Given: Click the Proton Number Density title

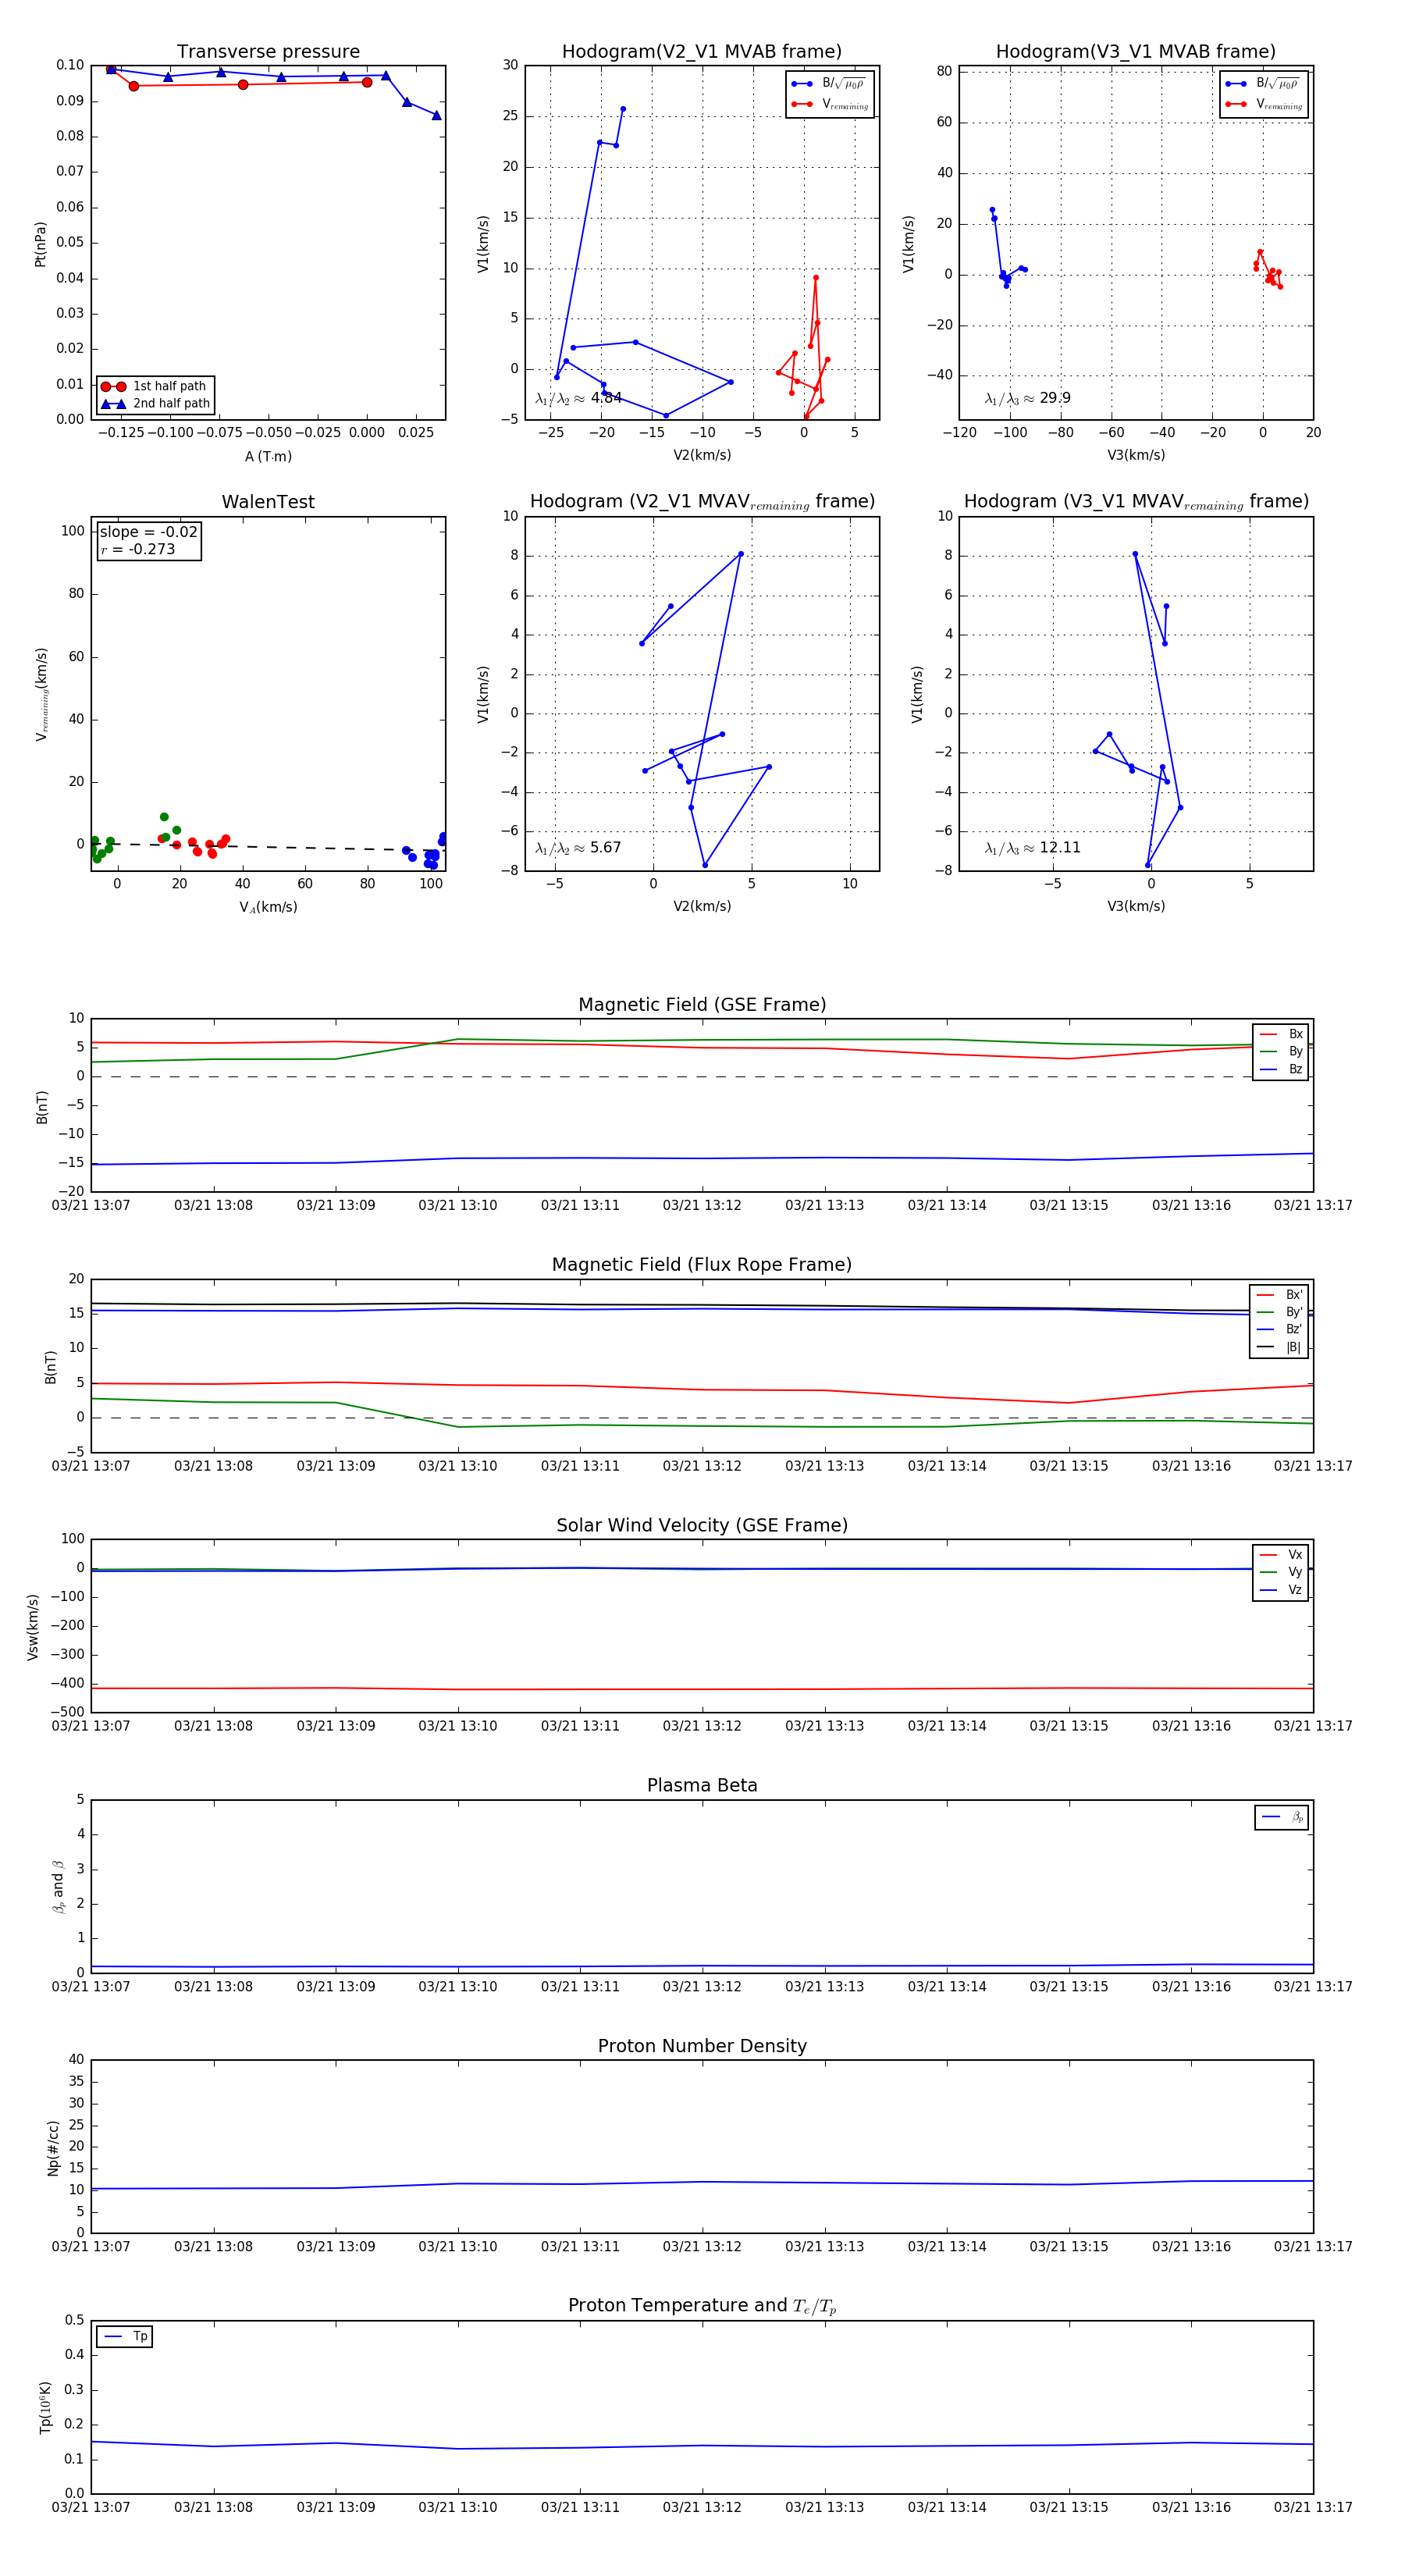Looking at the screenshot, I should (701, 2046).
